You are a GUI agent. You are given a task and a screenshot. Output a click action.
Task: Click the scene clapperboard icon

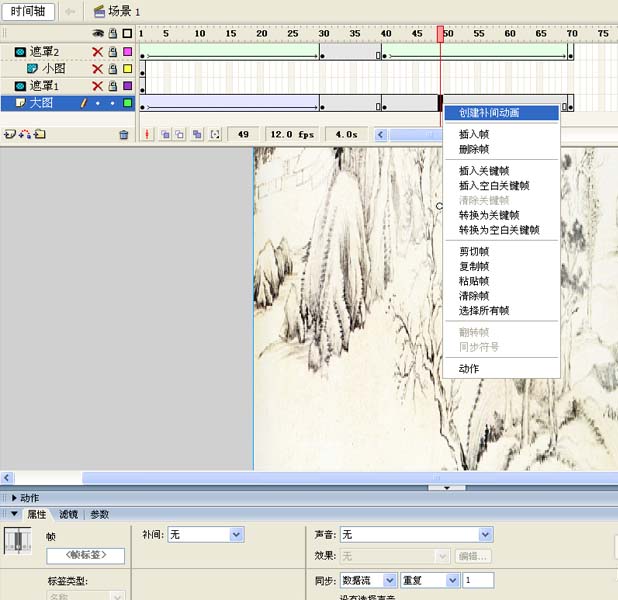coord(99,11)
